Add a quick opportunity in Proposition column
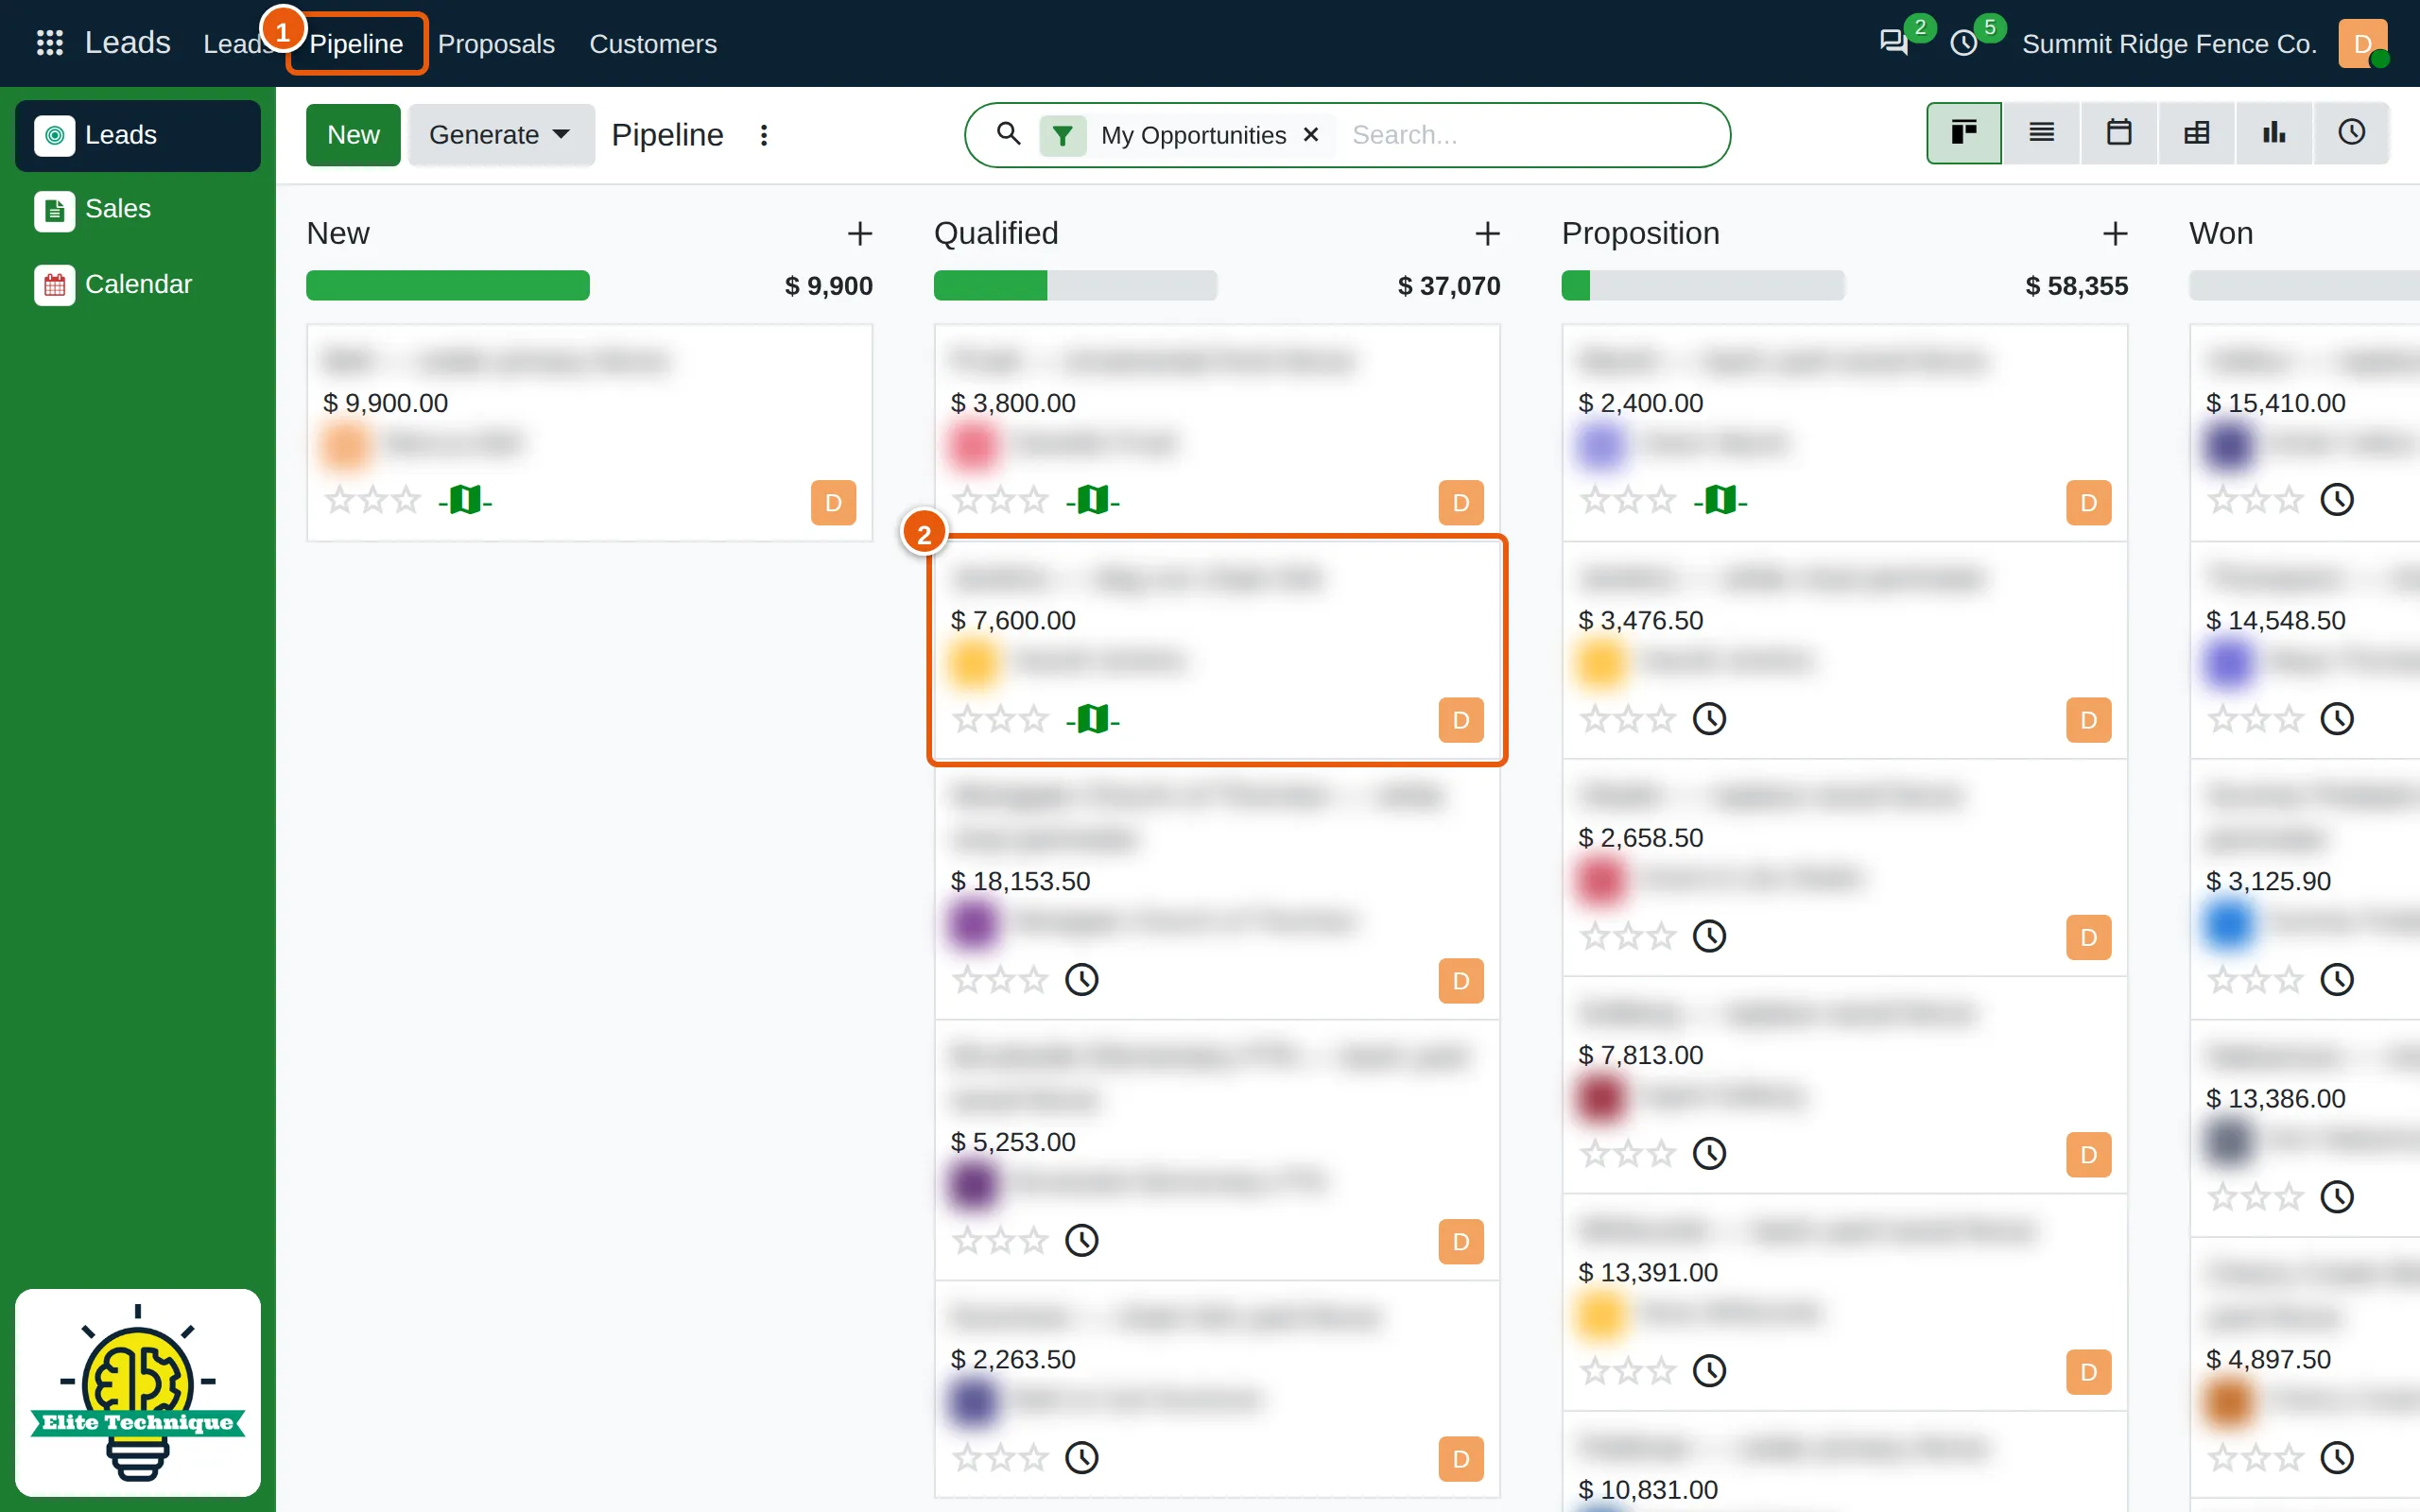 coord(2115,234)
